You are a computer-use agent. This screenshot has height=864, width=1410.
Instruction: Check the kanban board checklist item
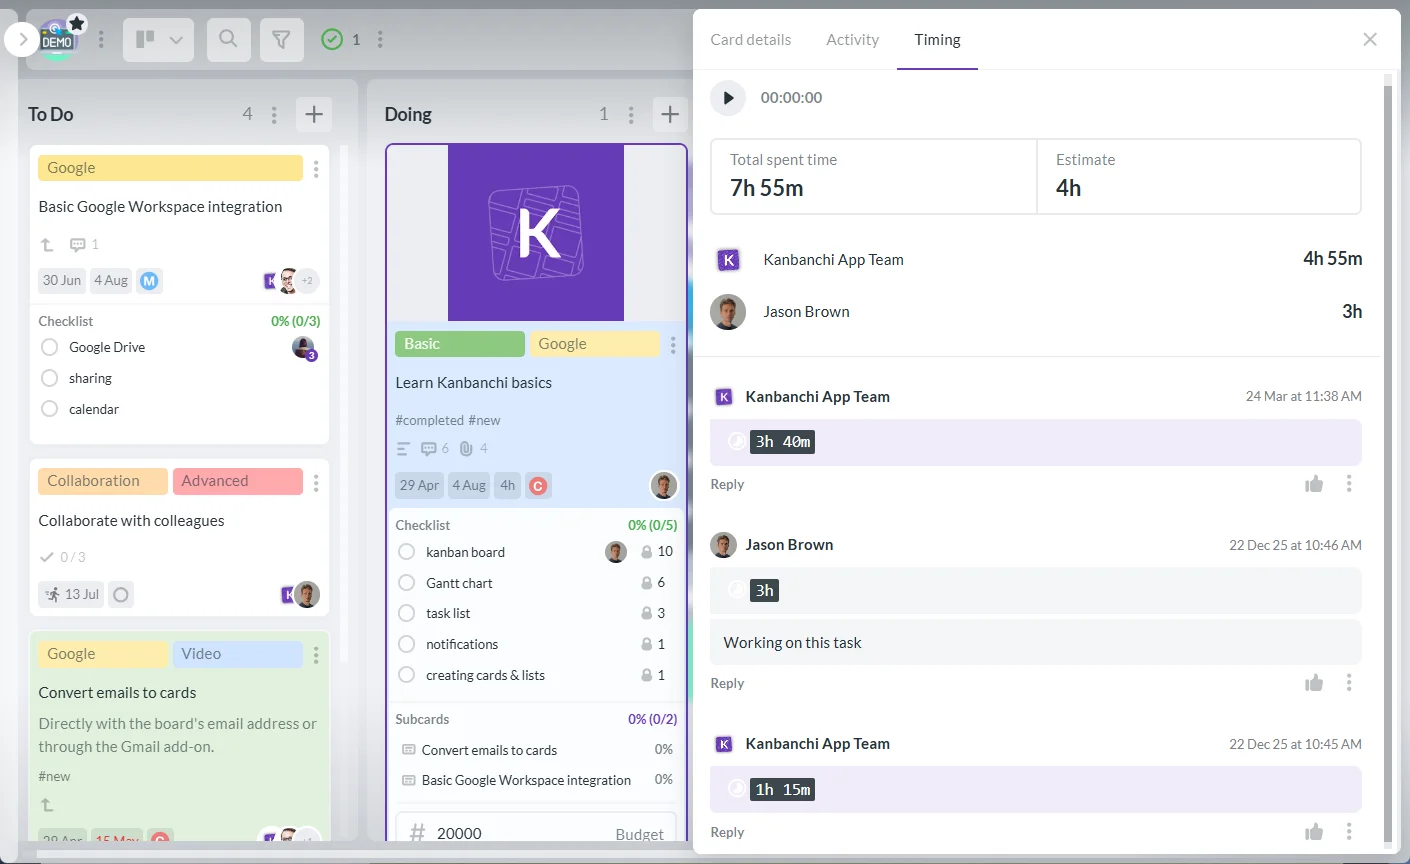(x=406, y=552)
